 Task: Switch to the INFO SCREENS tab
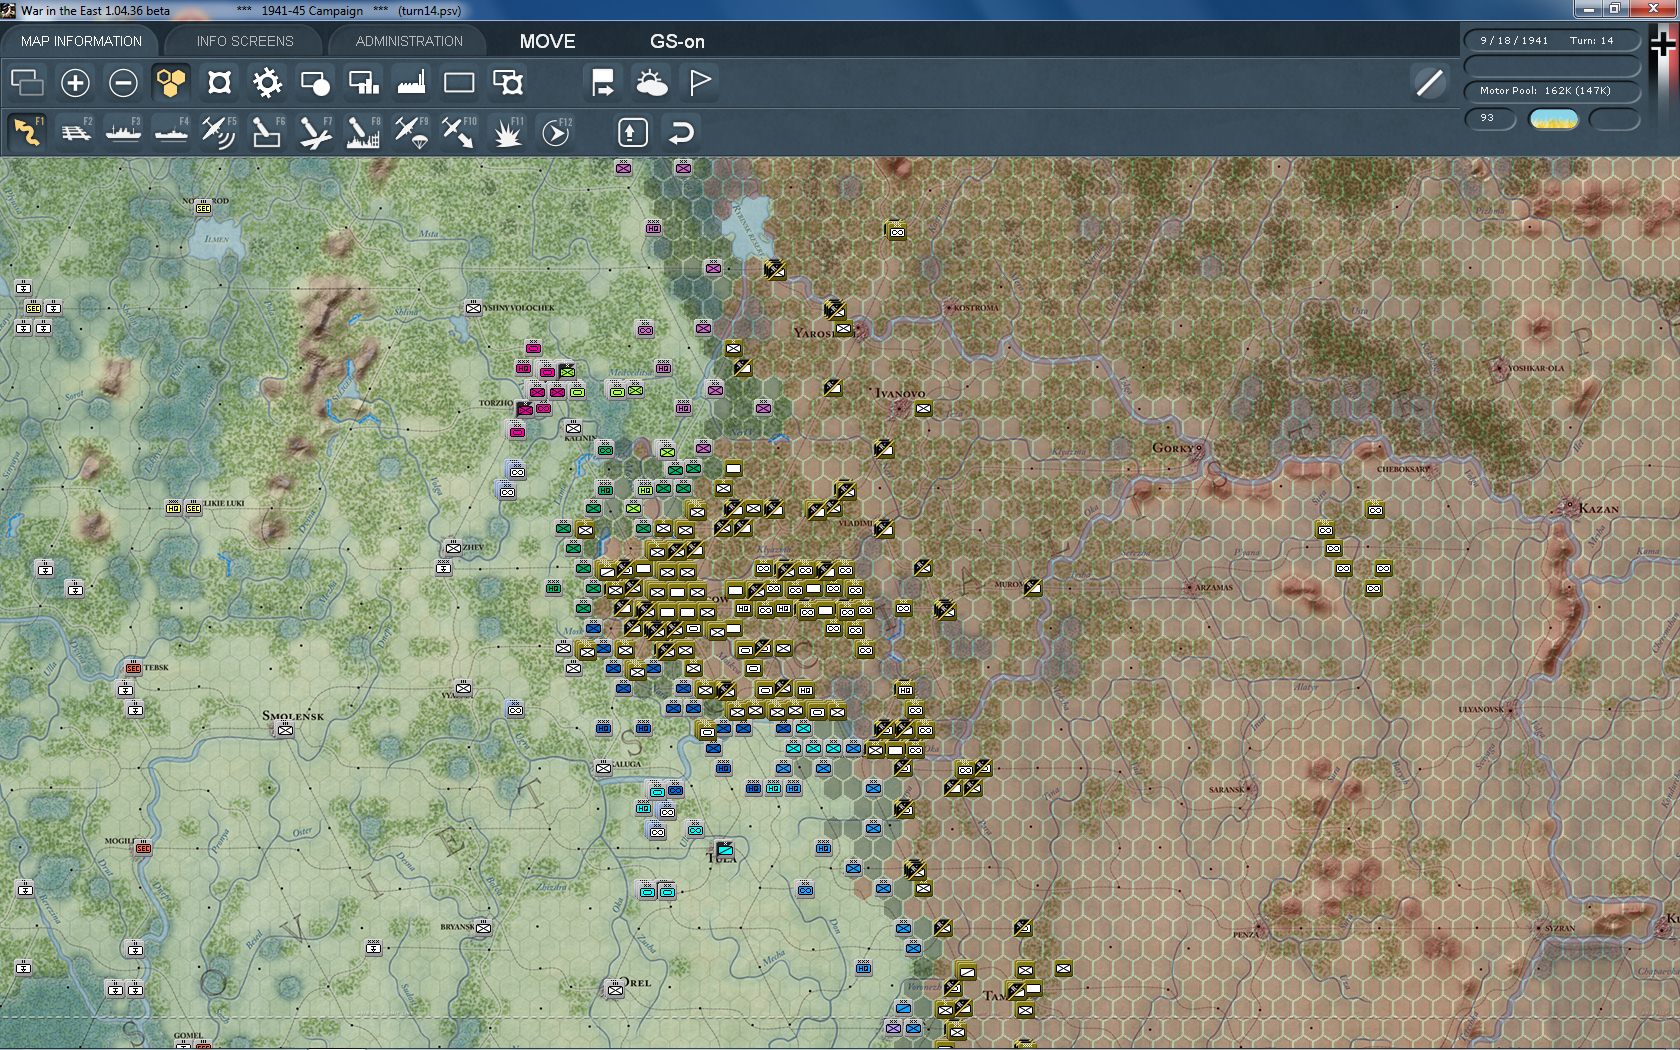pos(245,41)
